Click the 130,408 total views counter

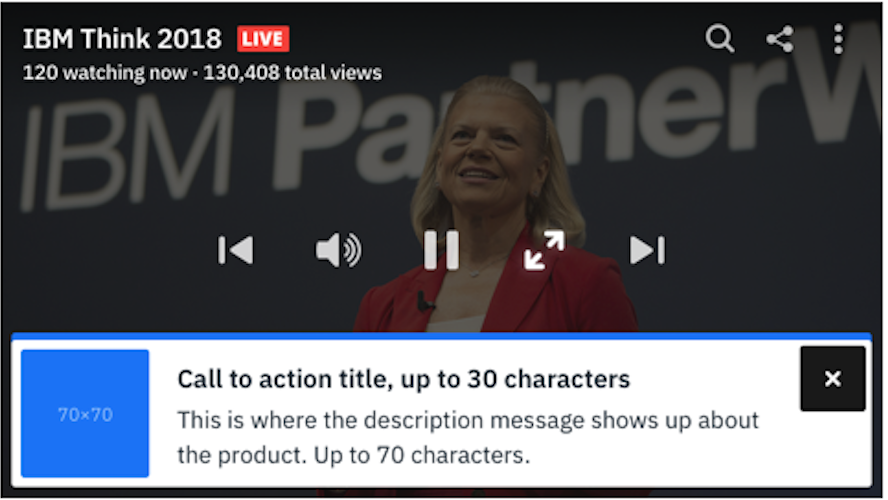pyautogui.click(x=292, y=72)
